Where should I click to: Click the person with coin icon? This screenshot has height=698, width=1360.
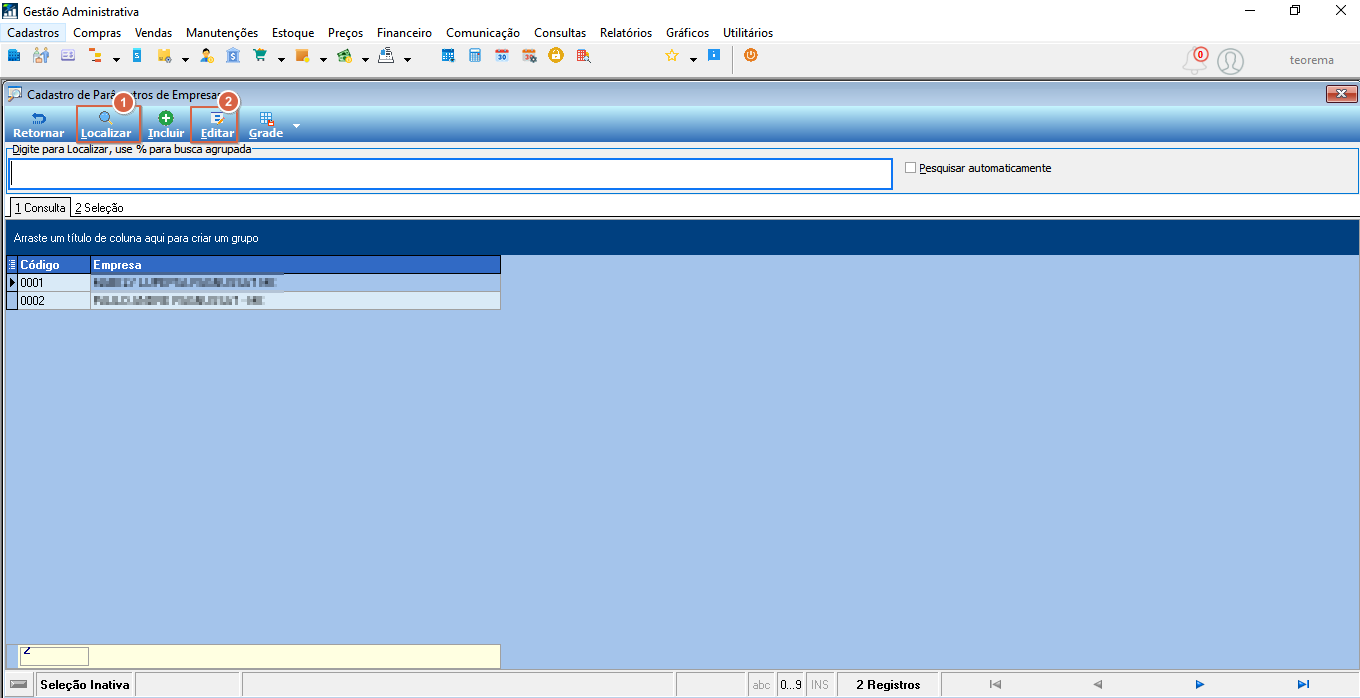pyautogui.click(x=207, y=56)
